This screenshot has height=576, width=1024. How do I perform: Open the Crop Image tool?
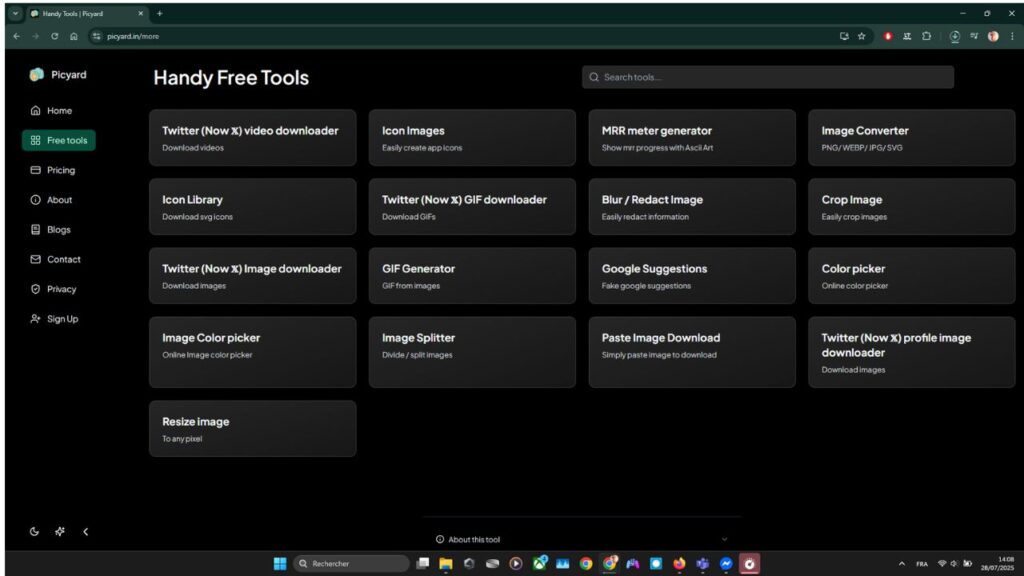(x=912, y=207)
